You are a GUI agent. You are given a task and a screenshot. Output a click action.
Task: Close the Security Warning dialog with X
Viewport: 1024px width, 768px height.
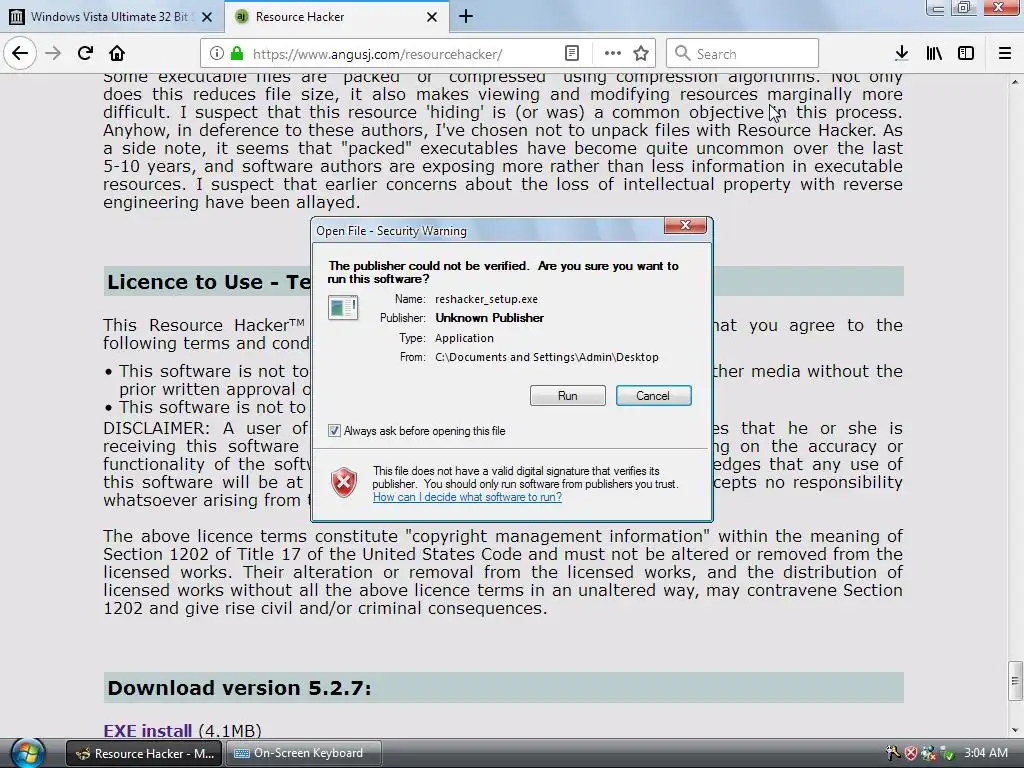point(685,225)
